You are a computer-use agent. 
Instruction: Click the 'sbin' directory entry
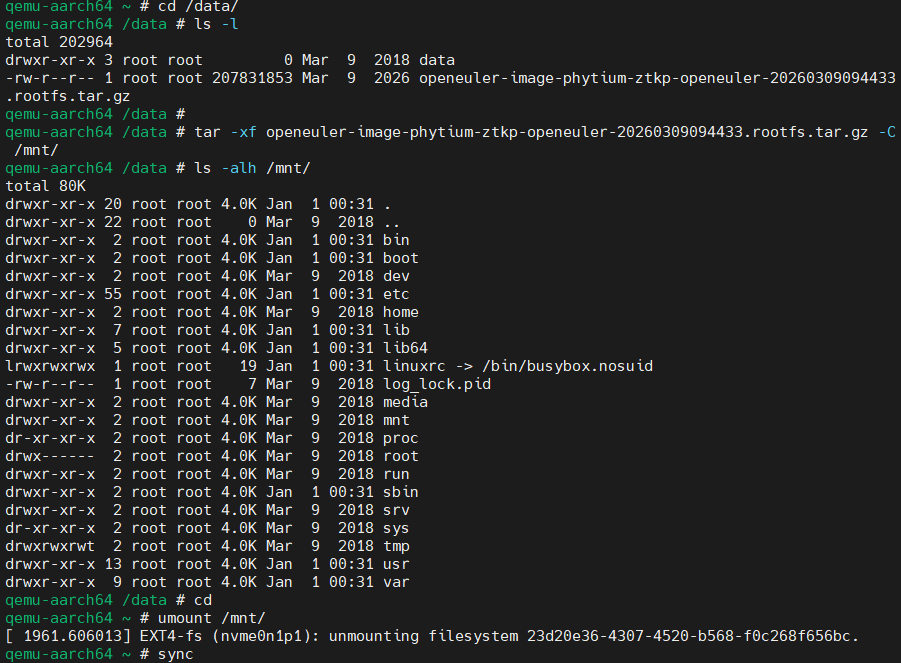point(401,492)
